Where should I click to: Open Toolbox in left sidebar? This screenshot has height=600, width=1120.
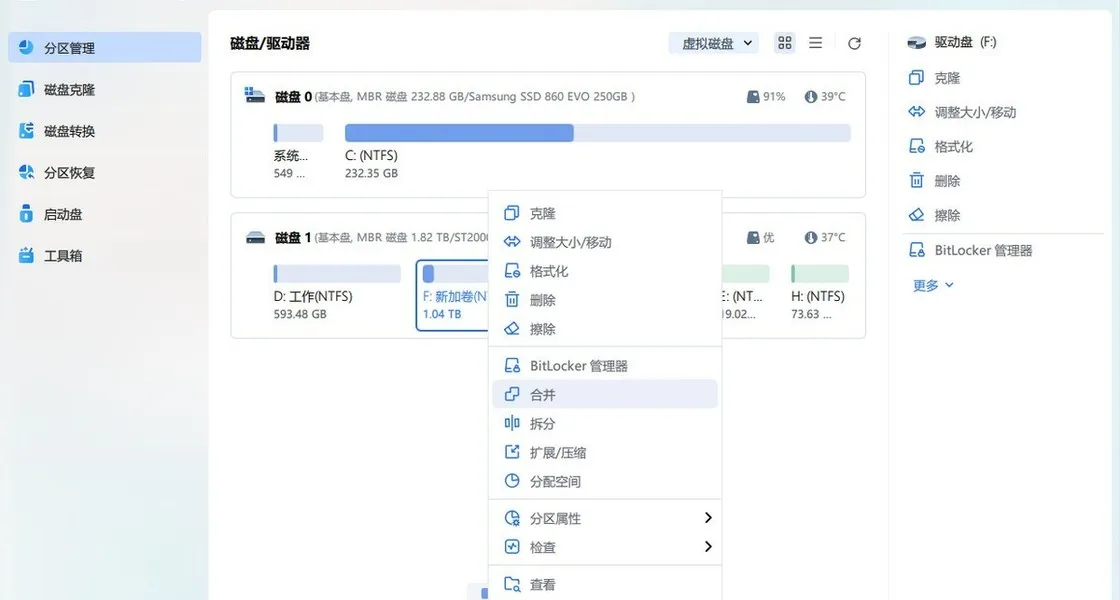(x=62, y=256)
